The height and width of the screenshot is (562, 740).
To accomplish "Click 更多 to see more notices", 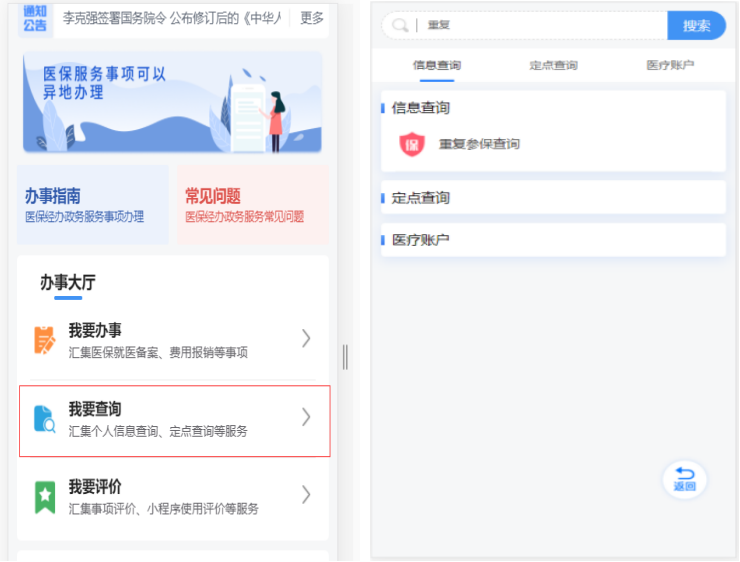I will (312, 18).
